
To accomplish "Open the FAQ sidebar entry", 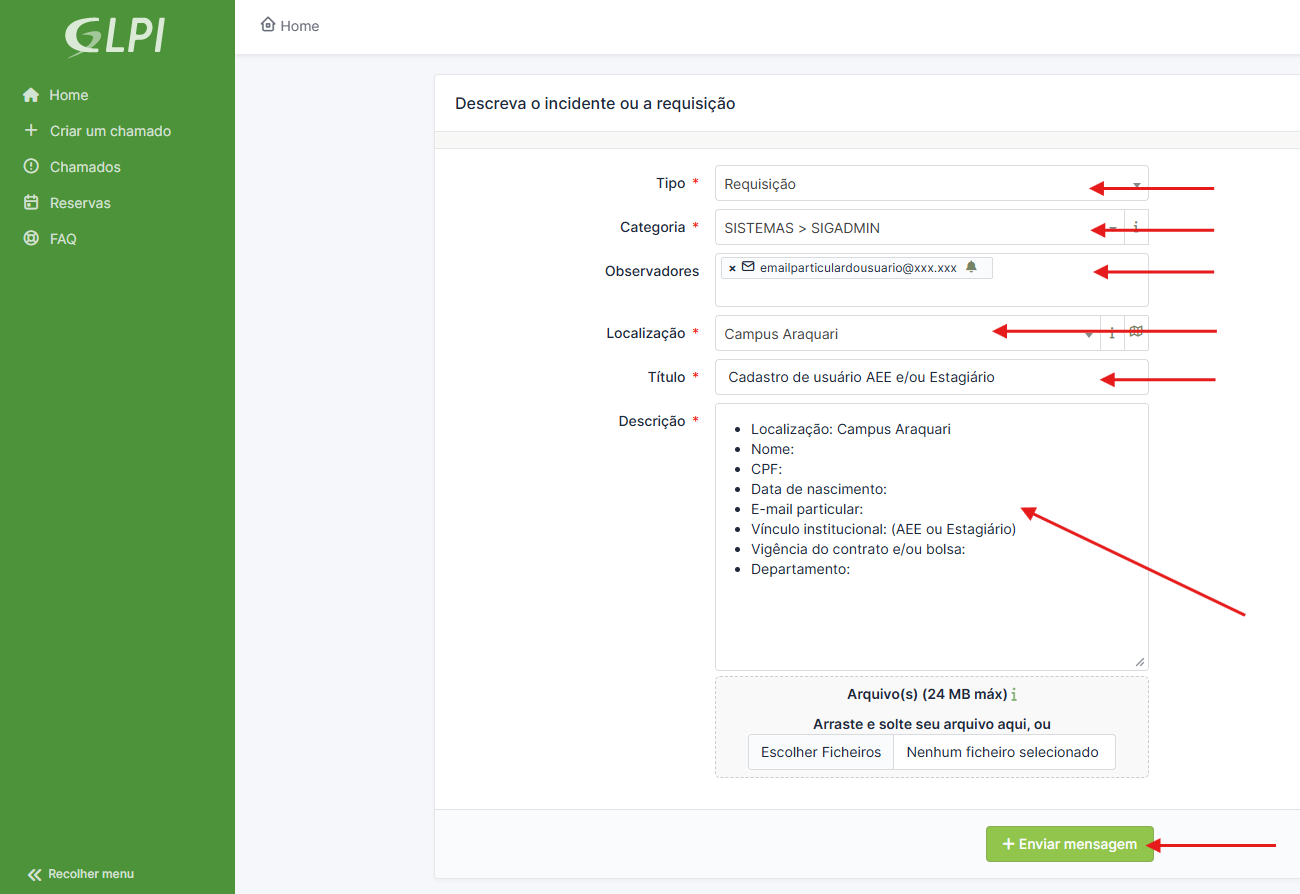I will click(63, 239).
